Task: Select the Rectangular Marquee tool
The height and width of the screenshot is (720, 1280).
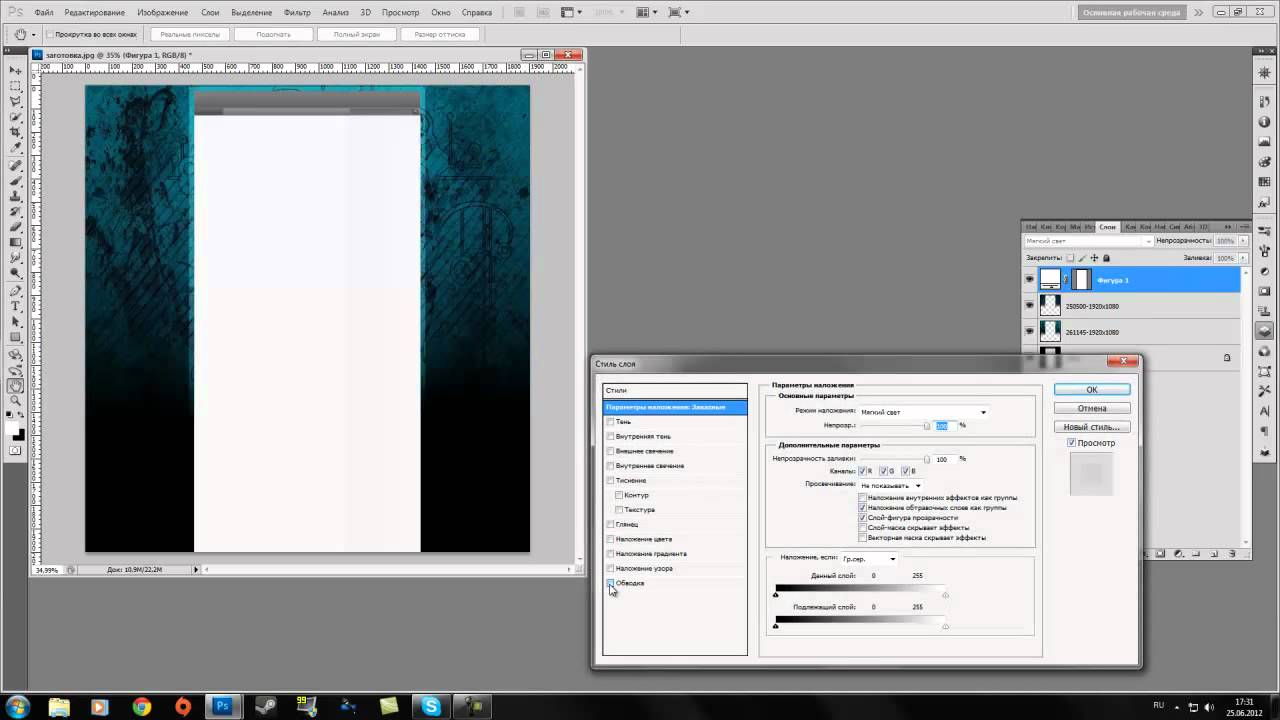Action: coord(16,87)
